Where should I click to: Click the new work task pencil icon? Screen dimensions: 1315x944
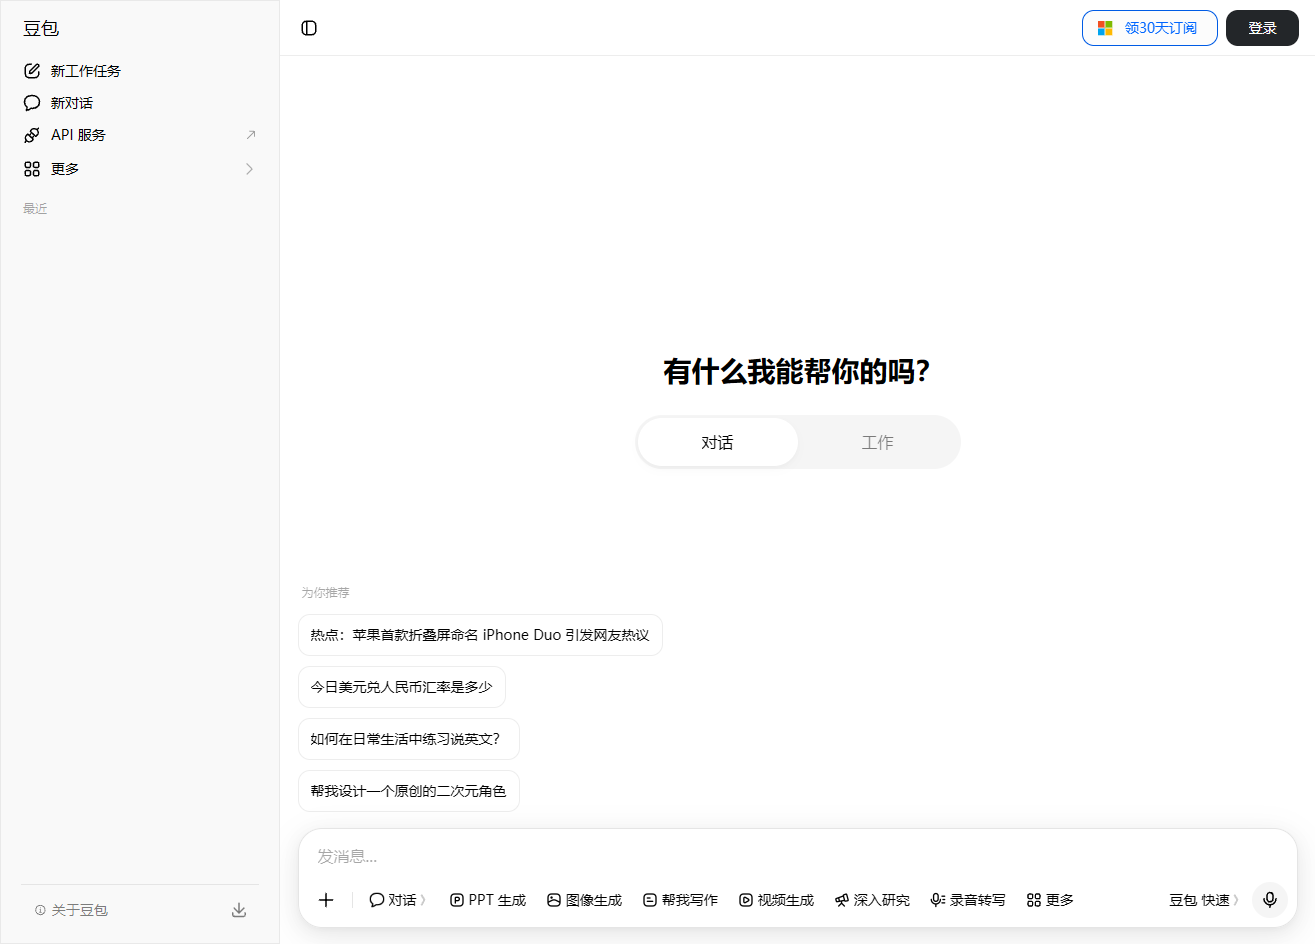32,71
